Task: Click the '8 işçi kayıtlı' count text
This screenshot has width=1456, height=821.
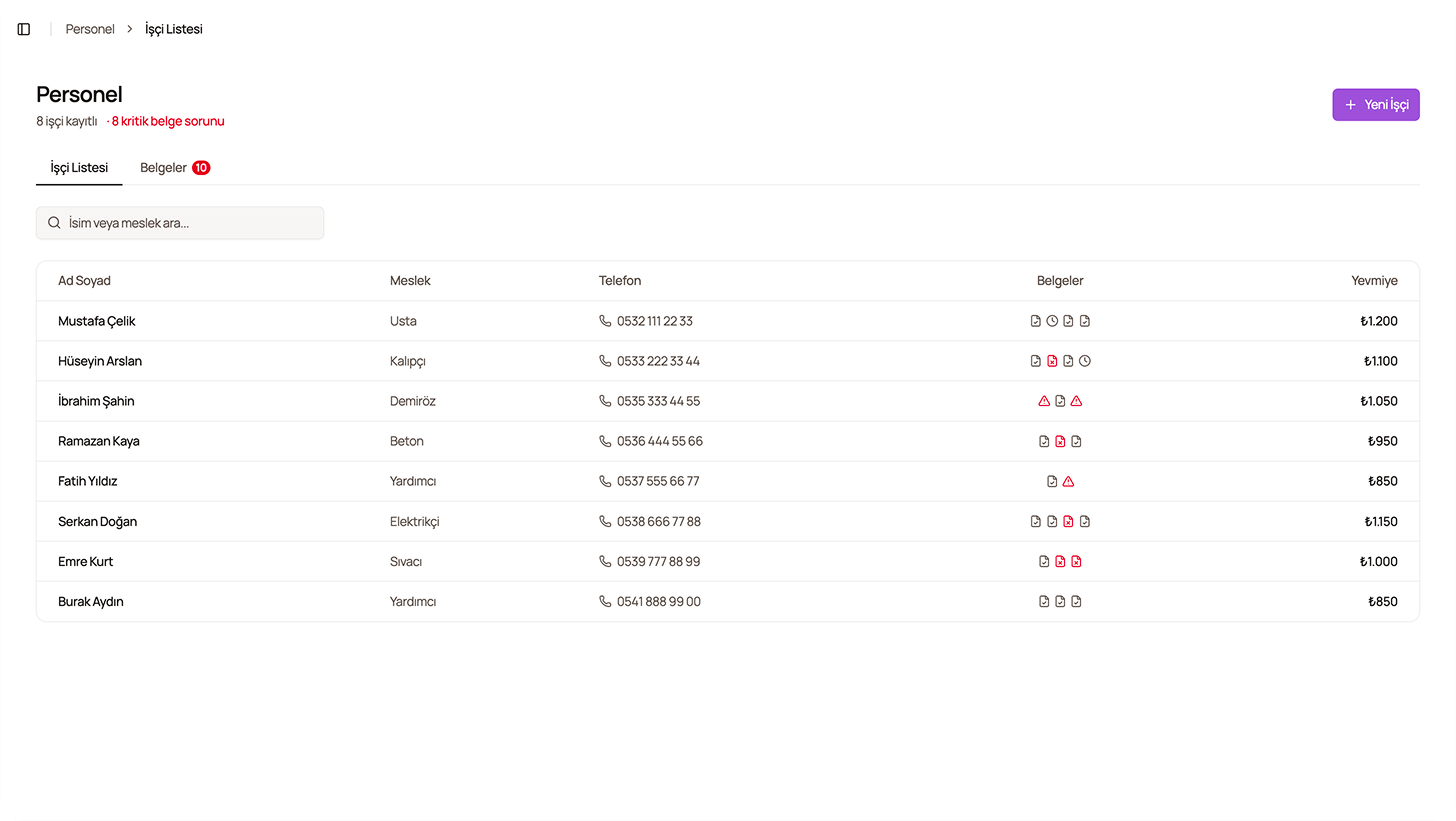Action: point(67,121)
